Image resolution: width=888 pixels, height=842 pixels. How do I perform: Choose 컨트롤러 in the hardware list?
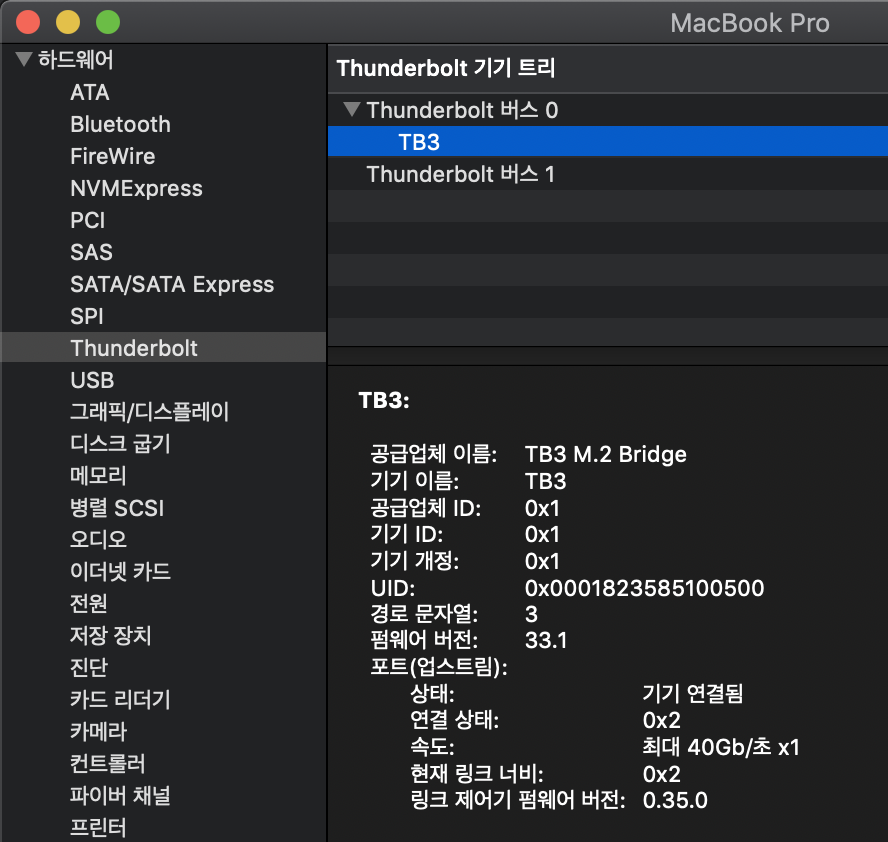[108, 763]
